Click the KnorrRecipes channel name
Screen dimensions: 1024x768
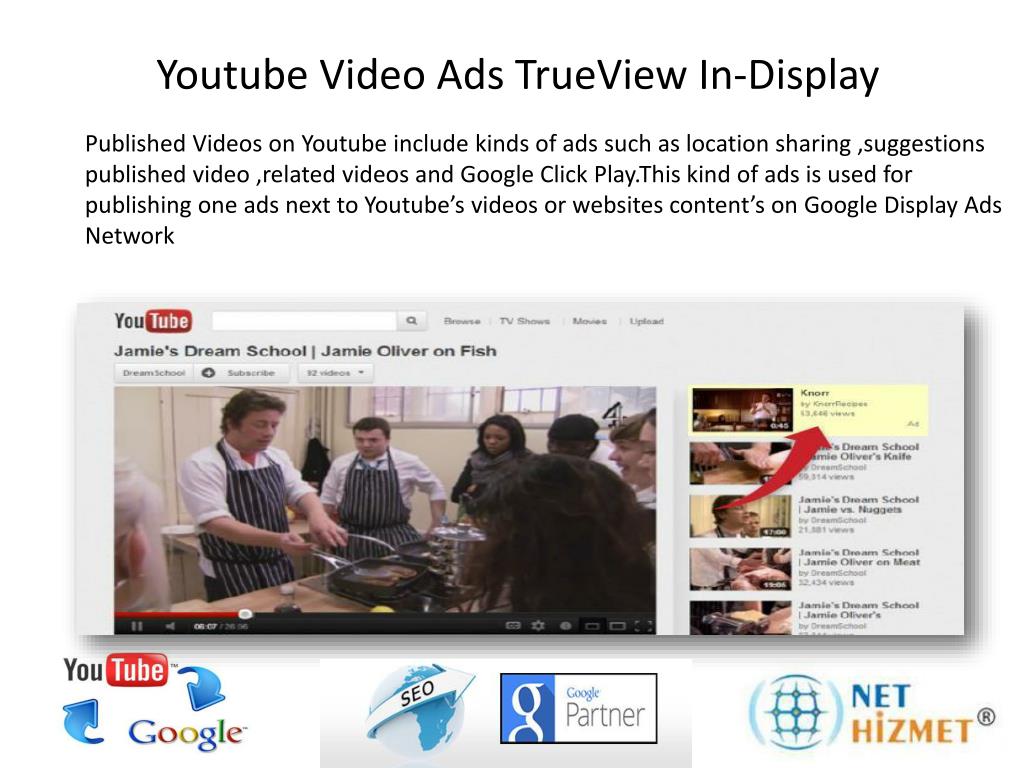click(x=839, y=404)
